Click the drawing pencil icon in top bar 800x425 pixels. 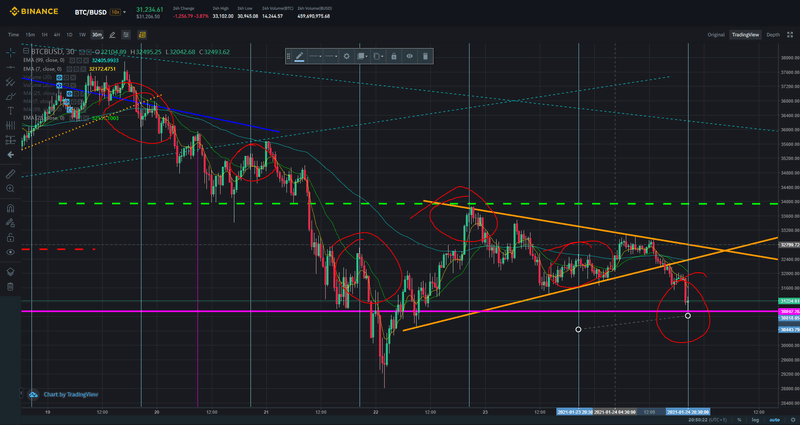[112, 35]
